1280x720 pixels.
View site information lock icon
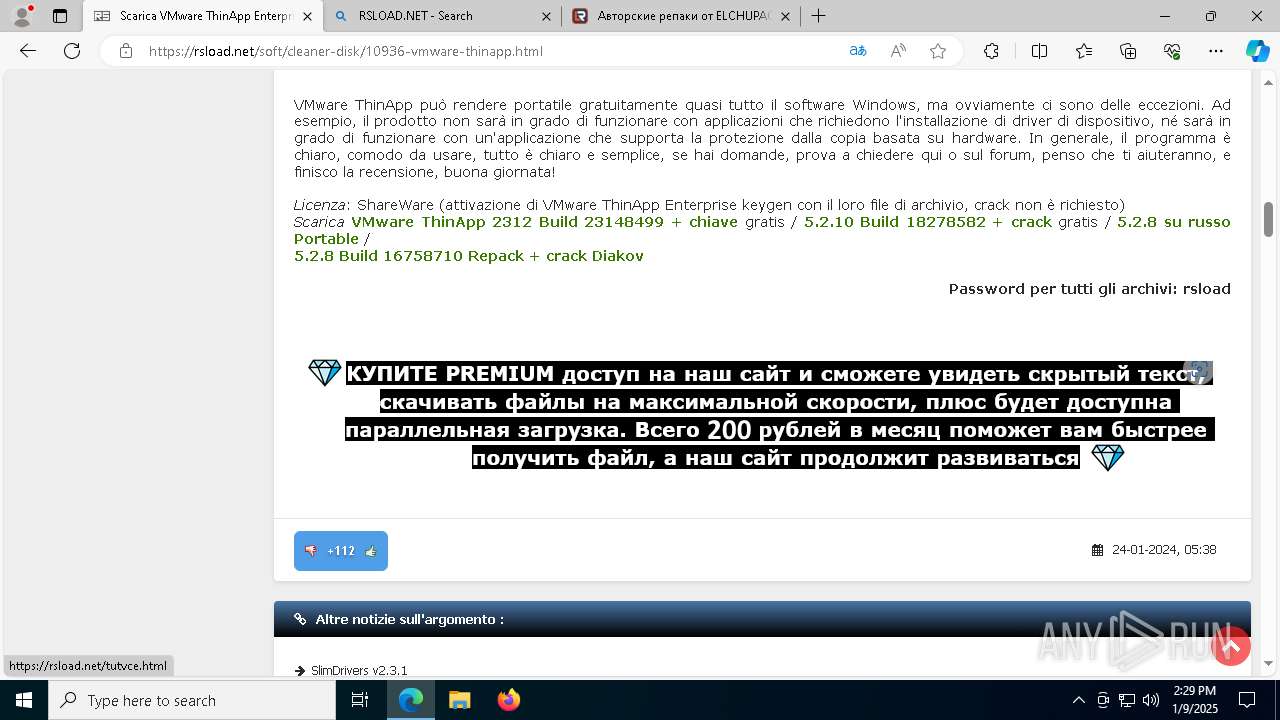[x=126, y=51]
